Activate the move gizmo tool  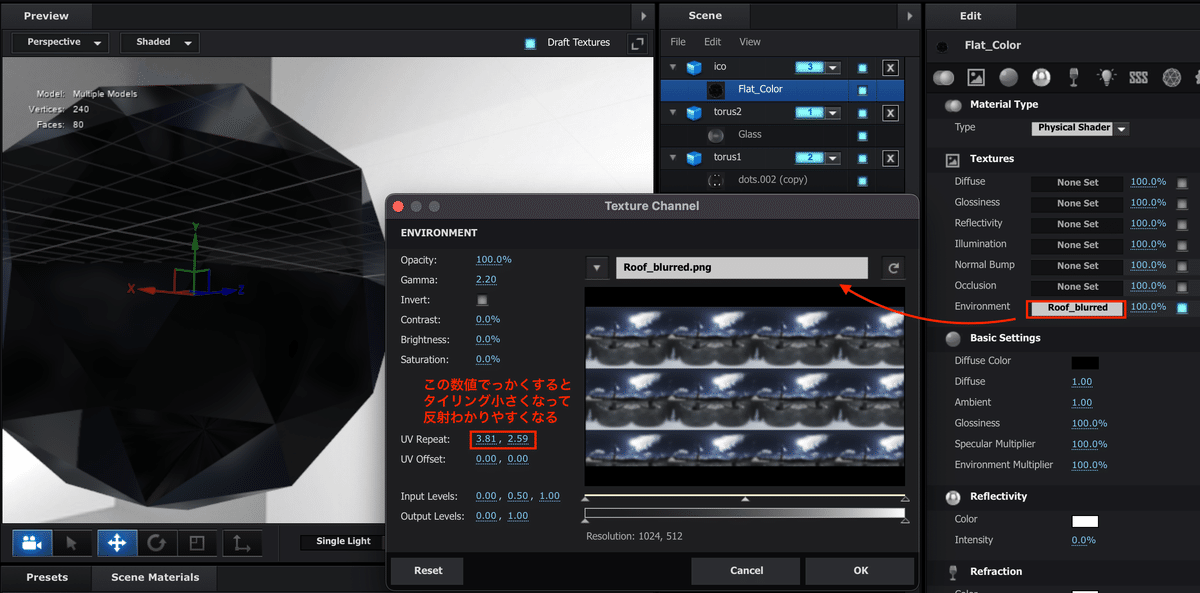(116, 542)
